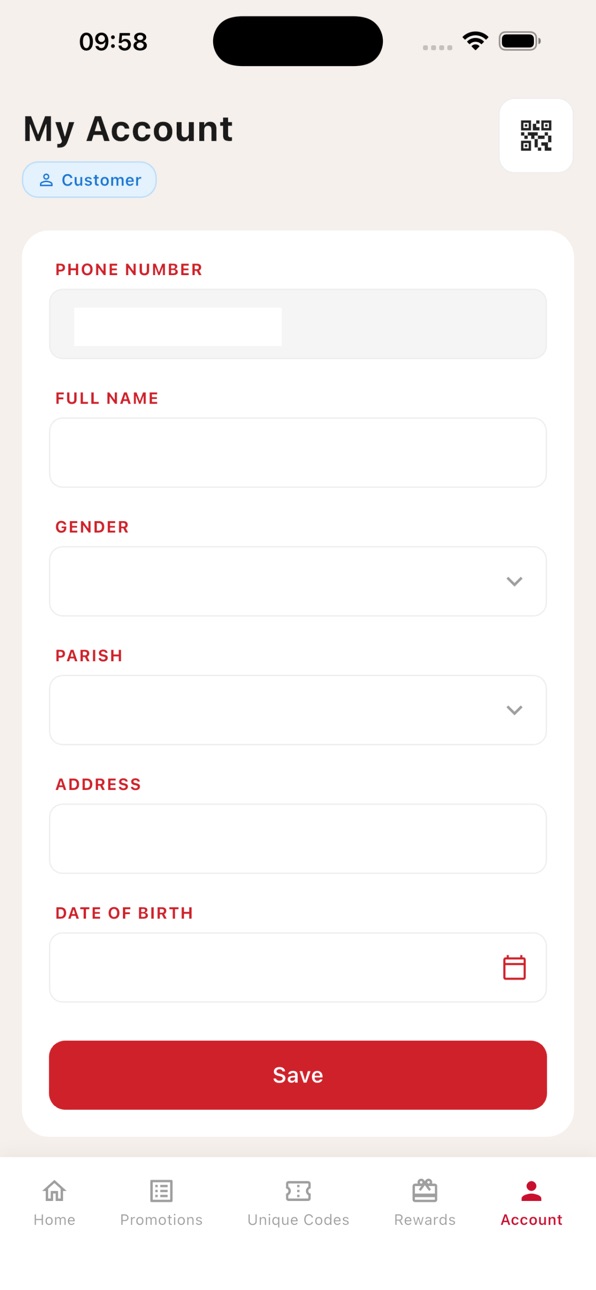Open the Gender selection field
Image resolution: width=596 pixels, height=1290 pixels.
click(x=298, y=581)
